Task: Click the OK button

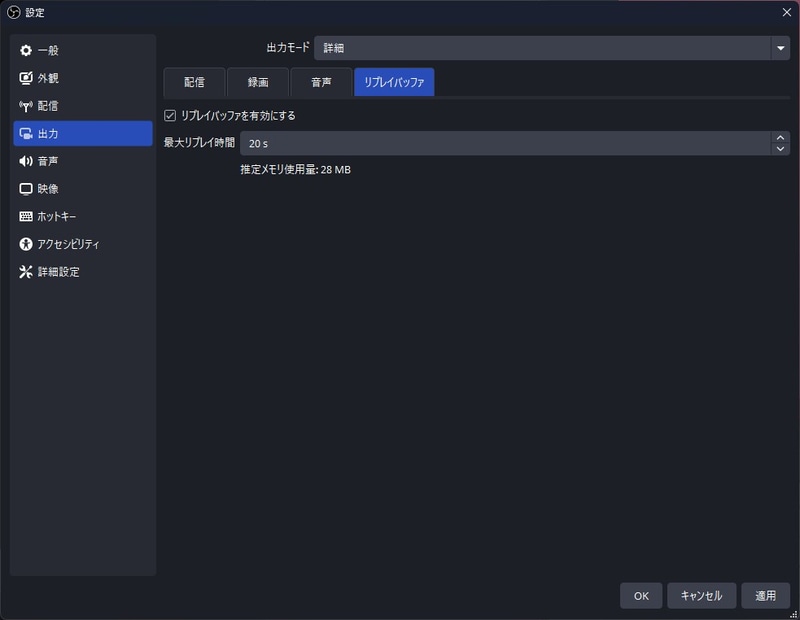Action: 640,595
